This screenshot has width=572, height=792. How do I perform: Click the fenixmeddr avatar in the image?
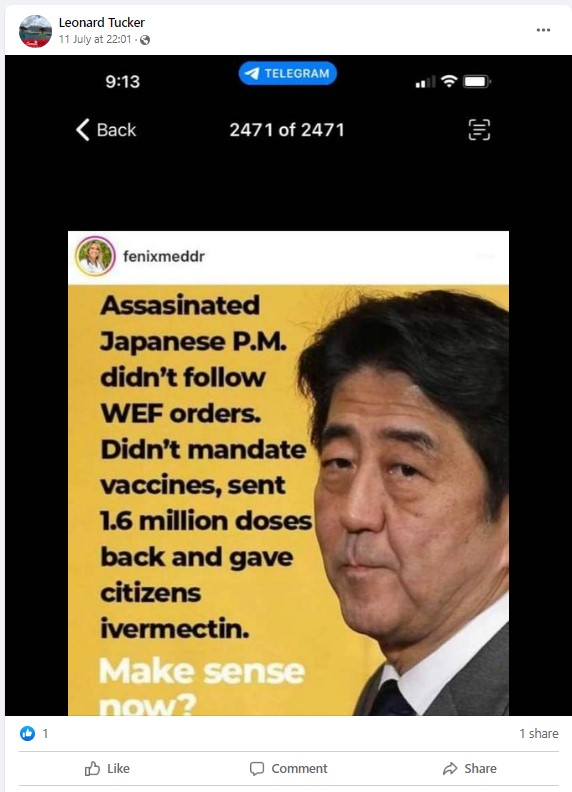pyautogui.click(x=95, y=256)
